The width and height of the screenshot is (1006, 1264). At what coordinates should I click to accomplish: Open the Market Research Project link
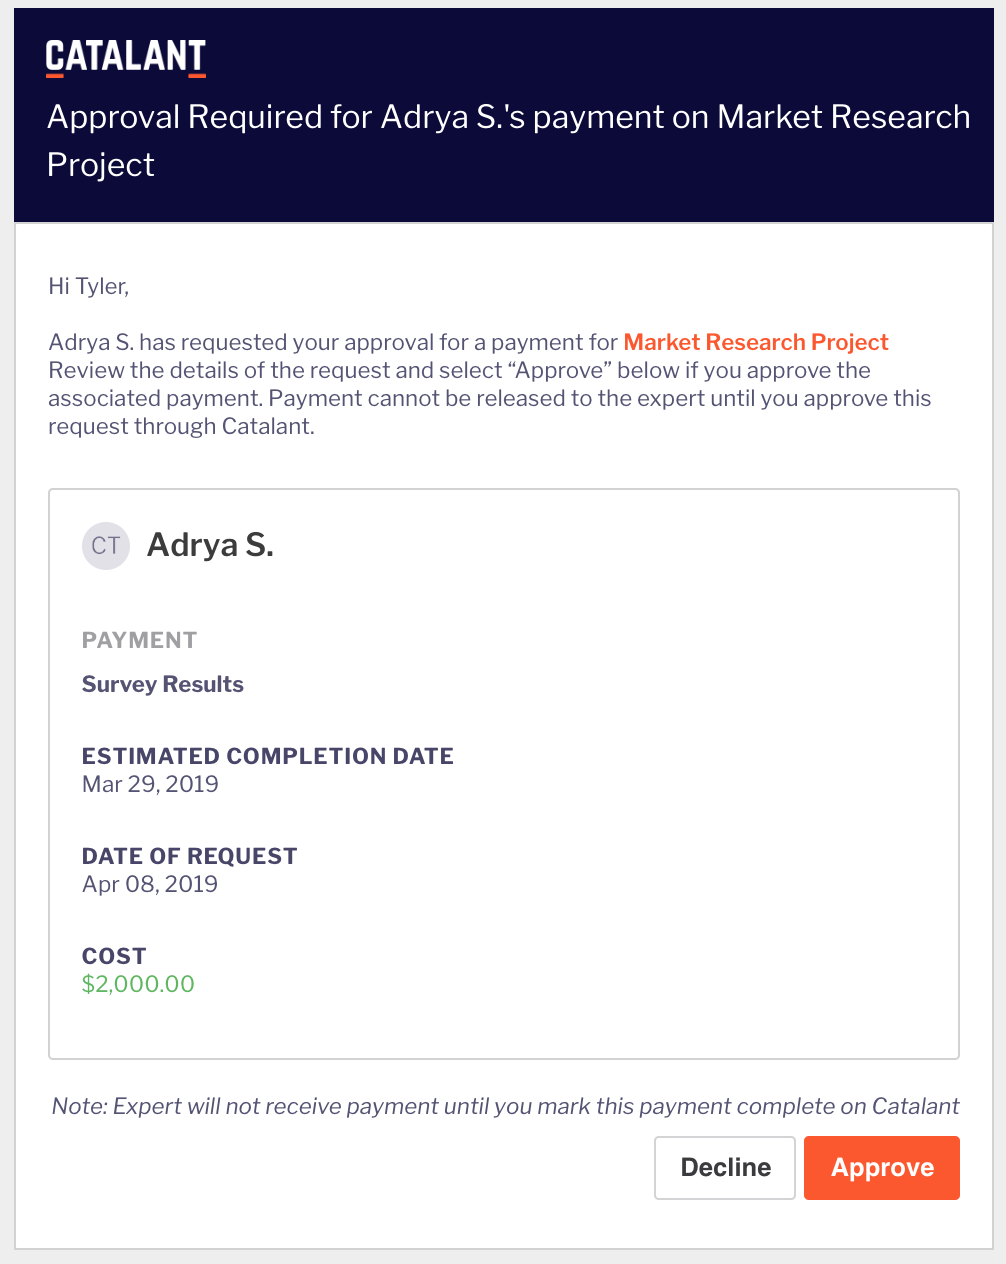tap(756, 342)
